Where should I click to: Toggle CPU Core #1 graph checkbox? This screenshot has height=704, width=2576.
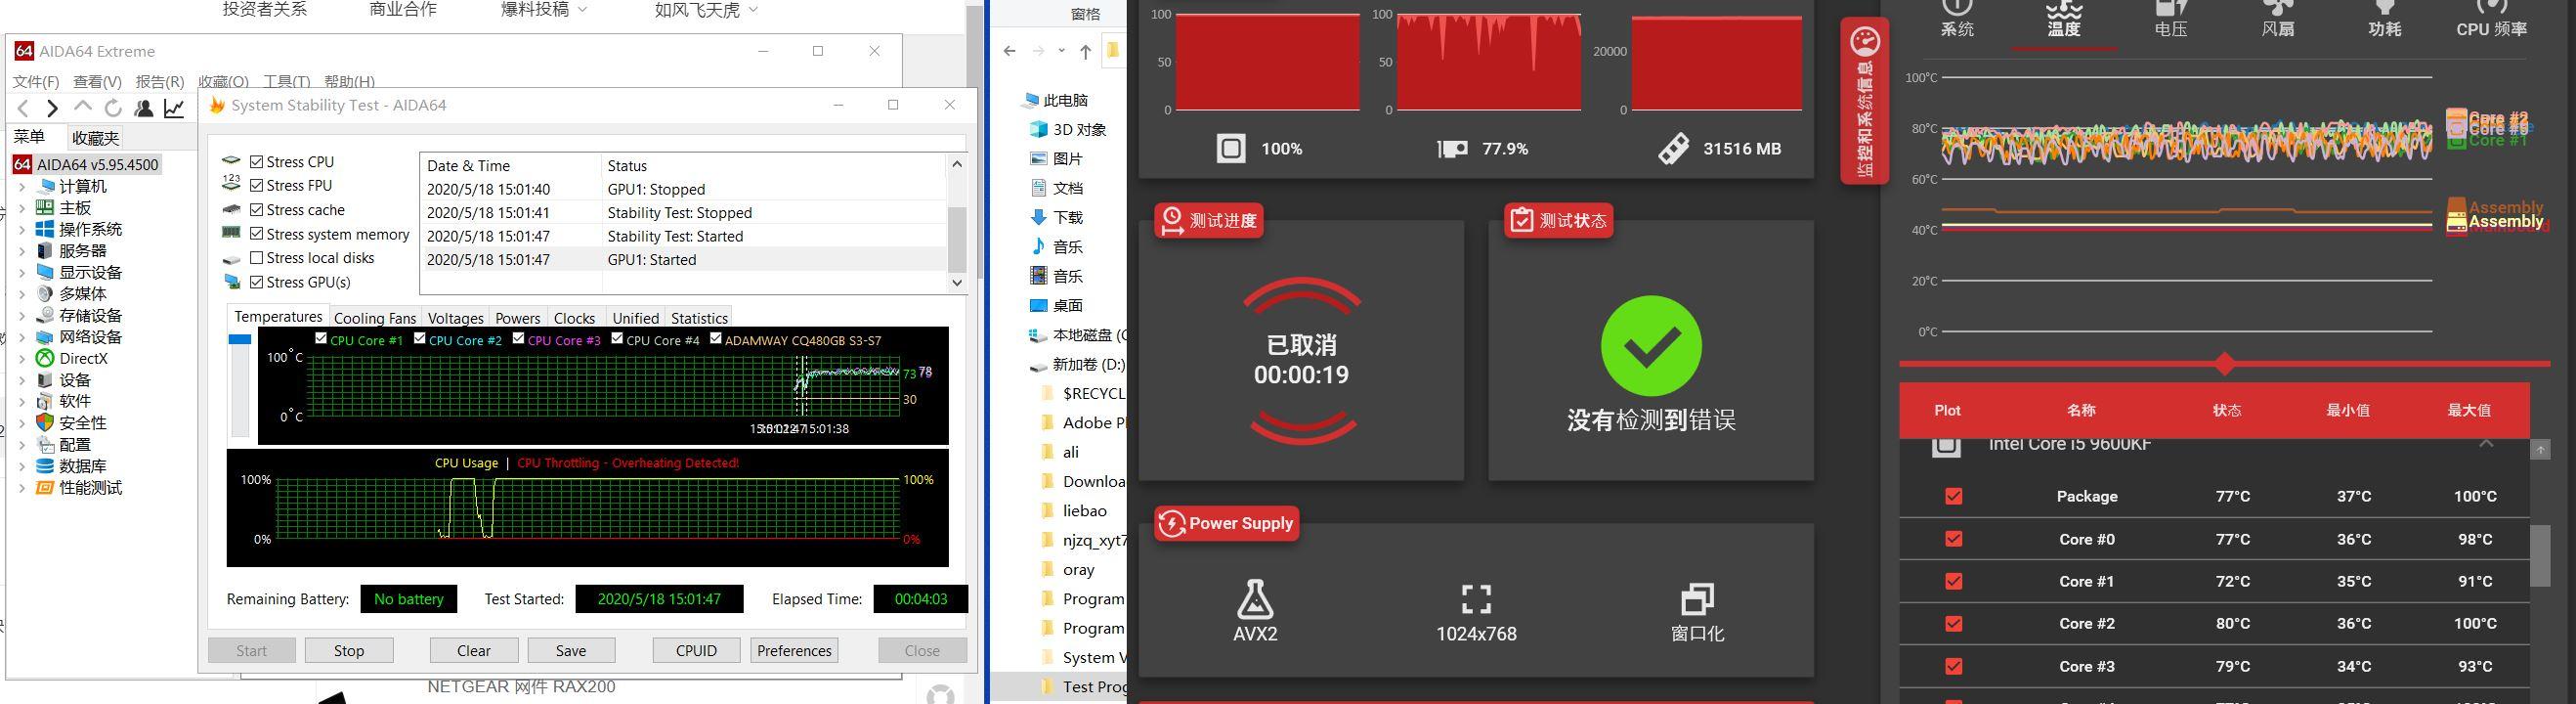pos(321,339)
